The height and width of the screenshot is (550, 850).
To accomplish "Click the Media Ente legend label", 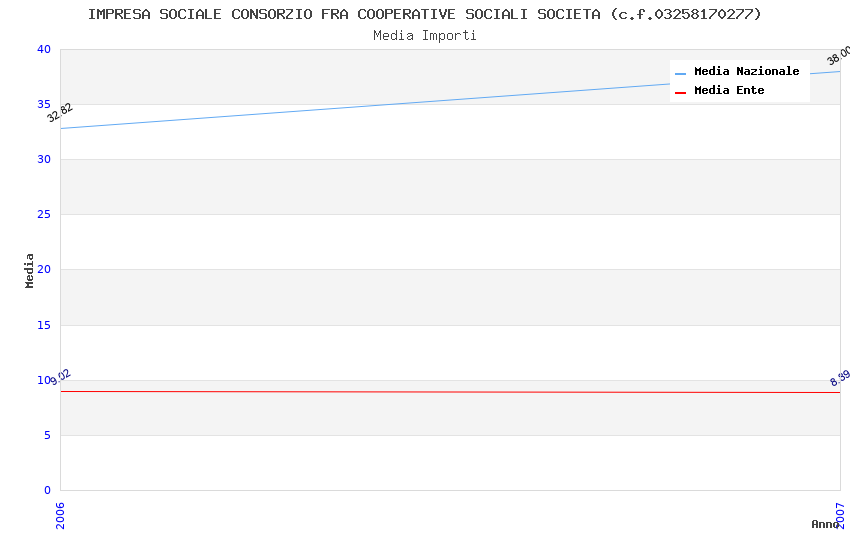I will coord(729,90).
